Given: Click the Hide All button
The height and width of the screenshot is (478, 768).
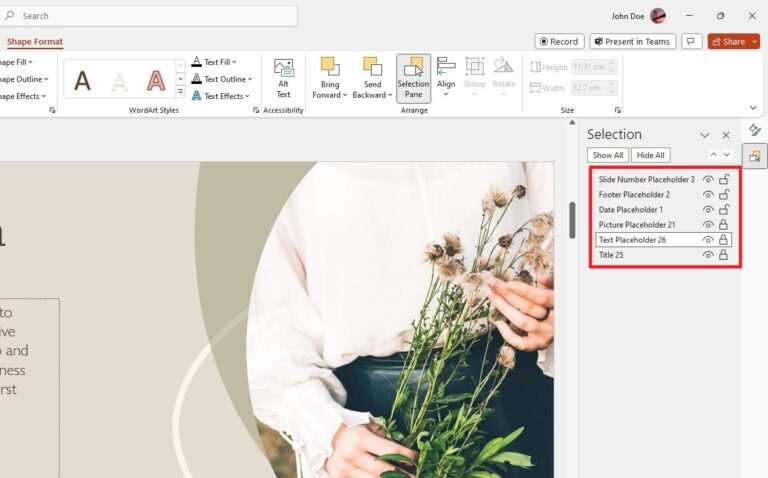Looking at the screenshot, I should point(650,155).
